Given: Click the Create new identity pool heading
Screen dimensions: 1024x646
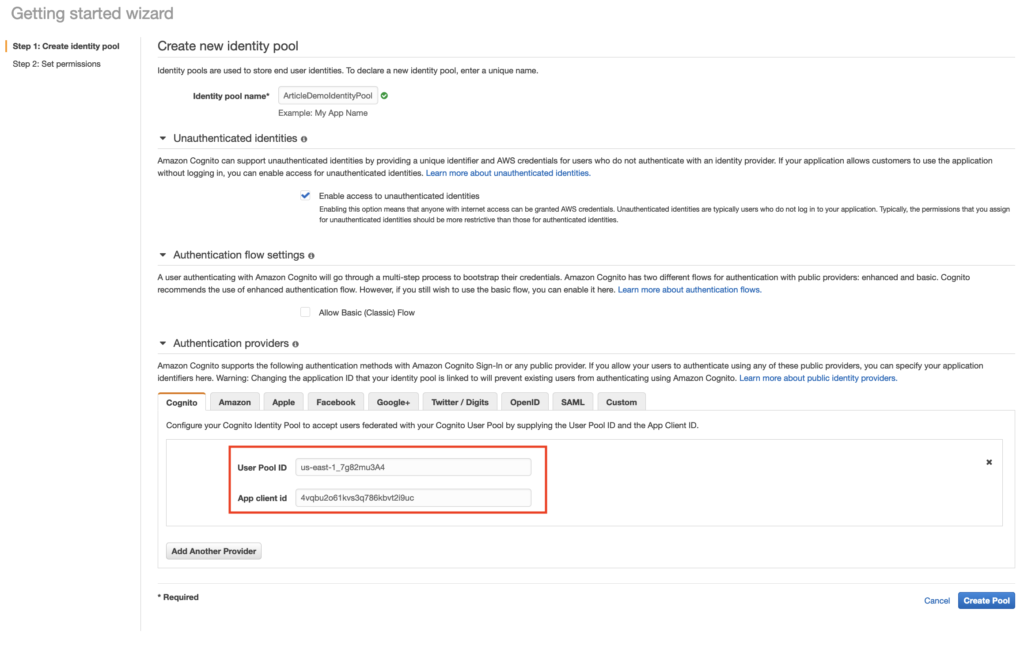Looking at the screenshot, I should (x=228, y=46).
